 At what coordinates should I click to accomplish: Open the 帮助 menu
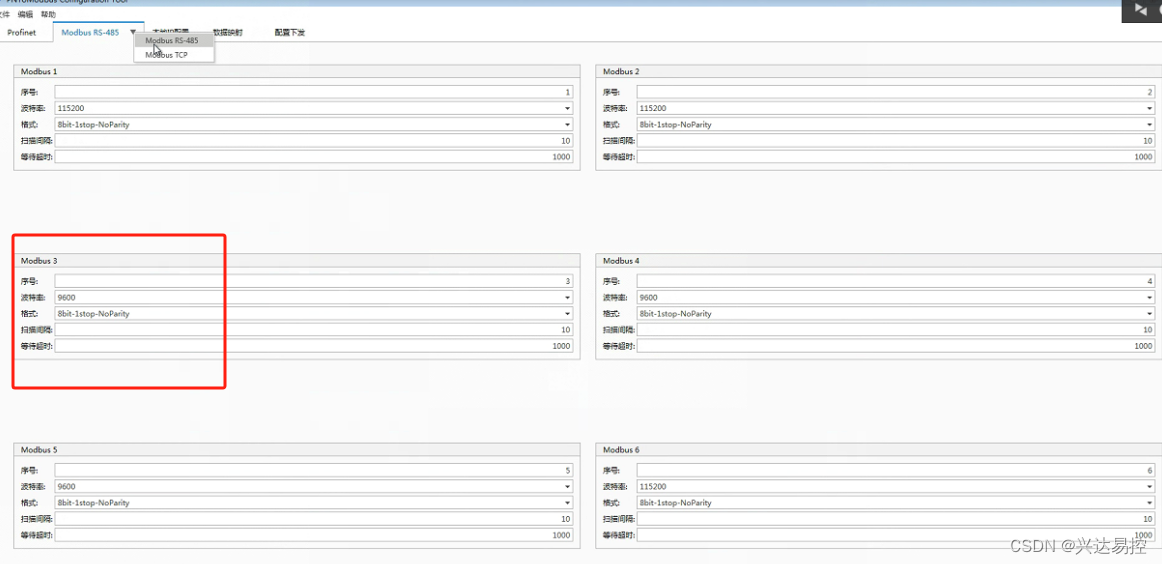(49, 14)
